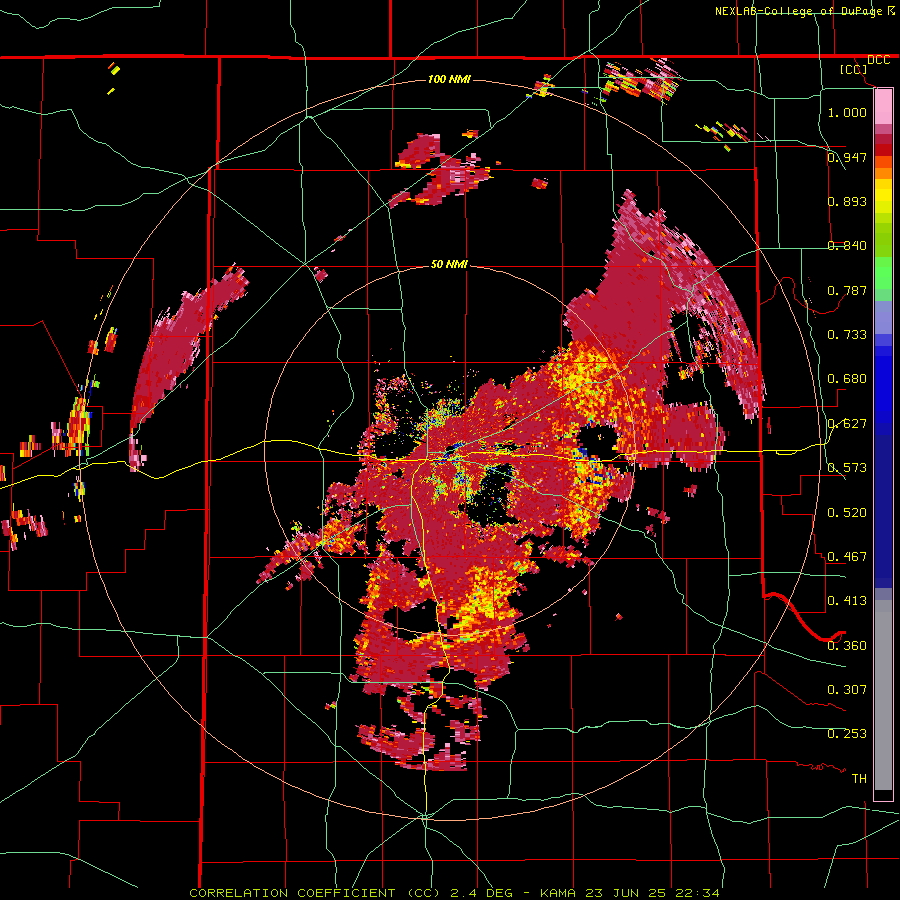Click the Correlation Coefficient caption at bottom

tap(455, 893)
